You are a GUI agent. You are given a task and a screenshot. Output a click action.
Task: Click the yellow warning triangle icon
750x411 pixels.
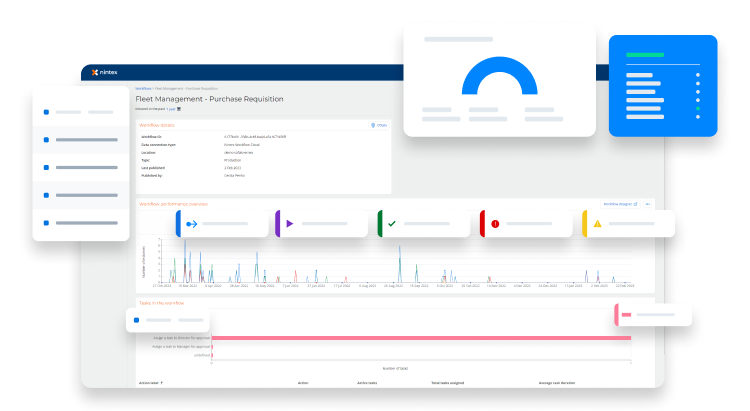(x=597, y=224)
